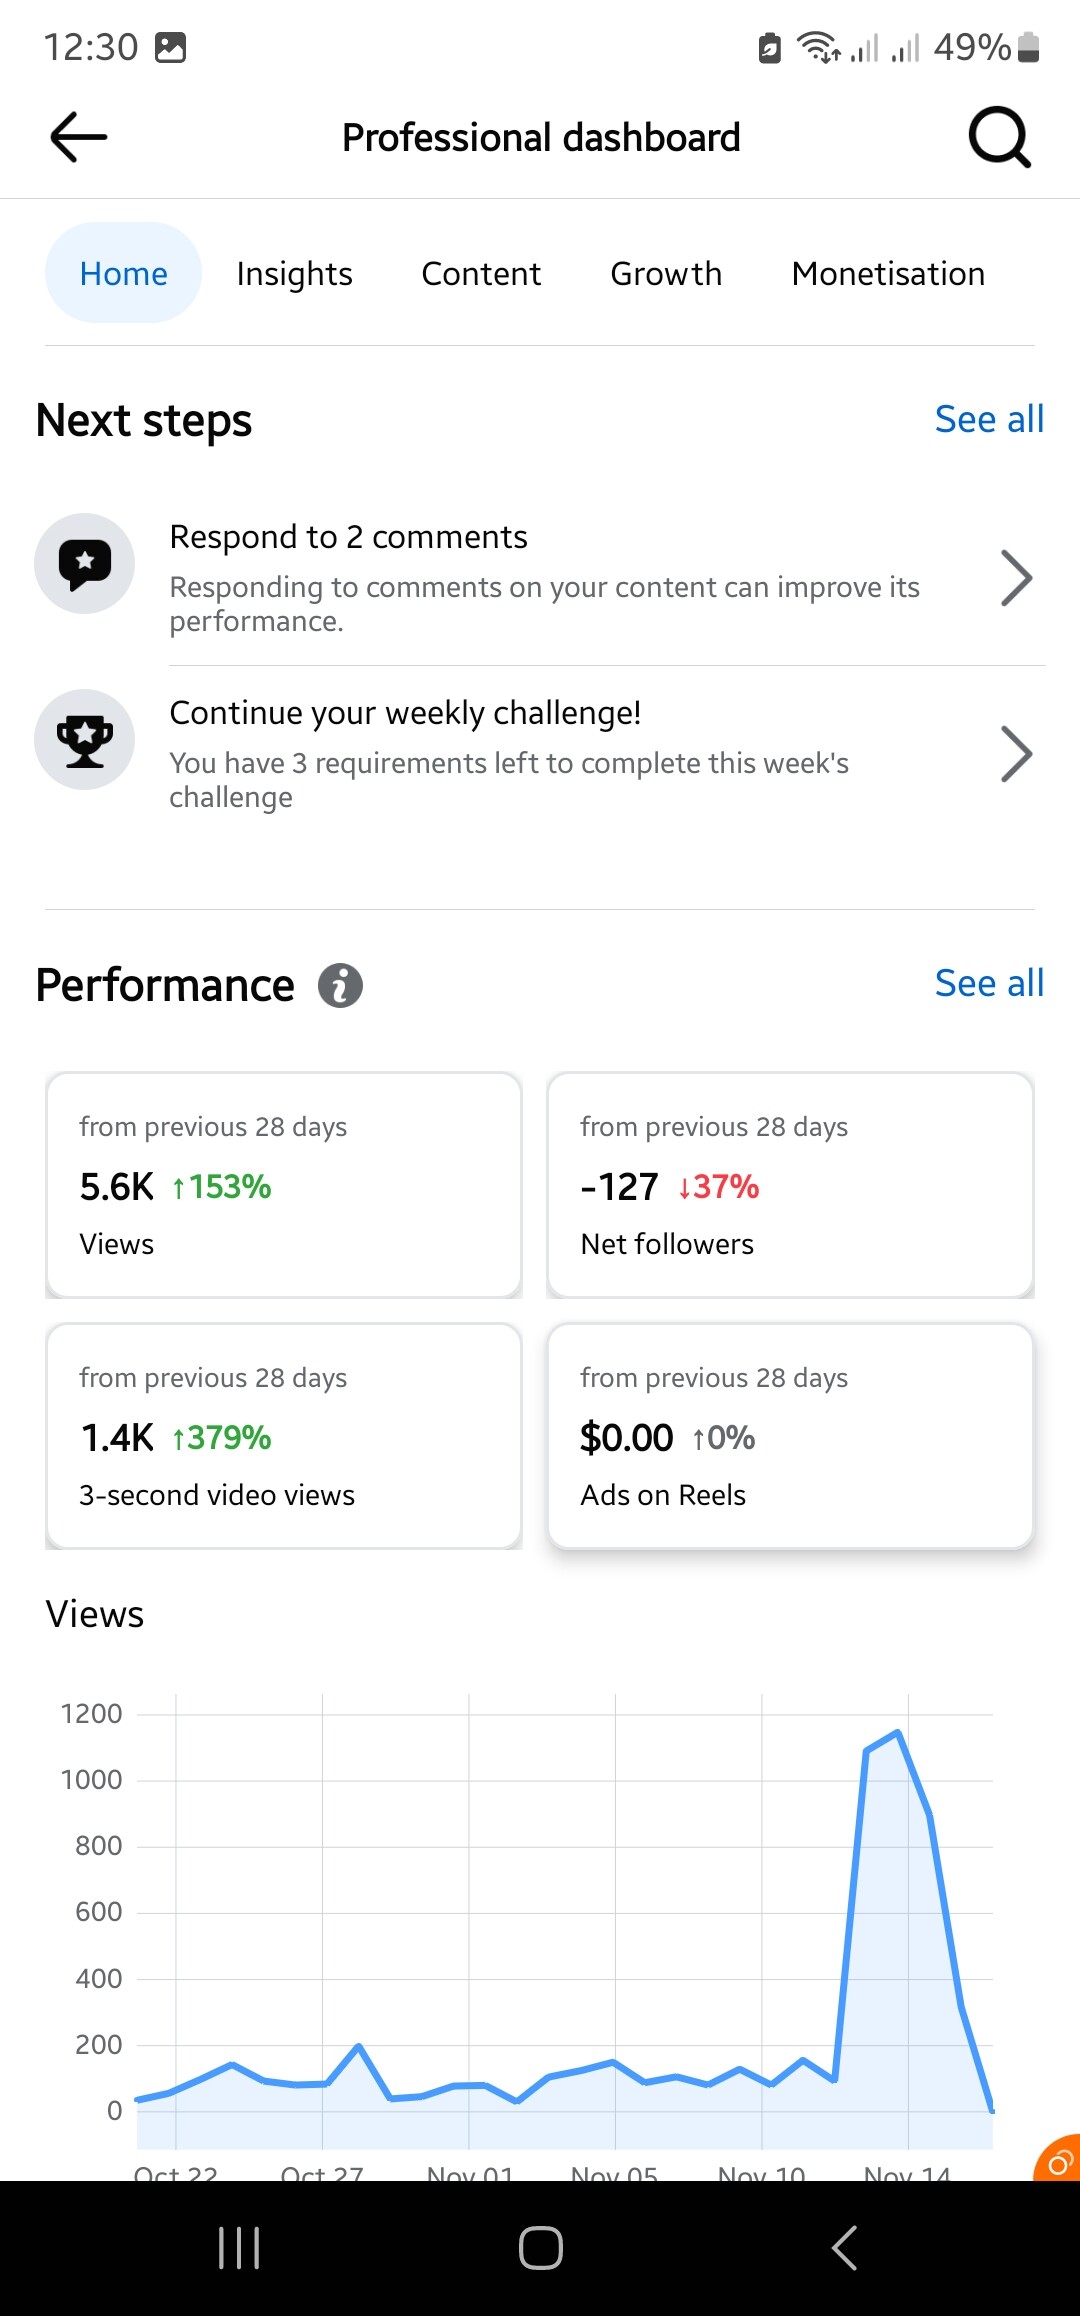Tap the Performance info icon
The image size is (1080, 2316).
(340, 986)
